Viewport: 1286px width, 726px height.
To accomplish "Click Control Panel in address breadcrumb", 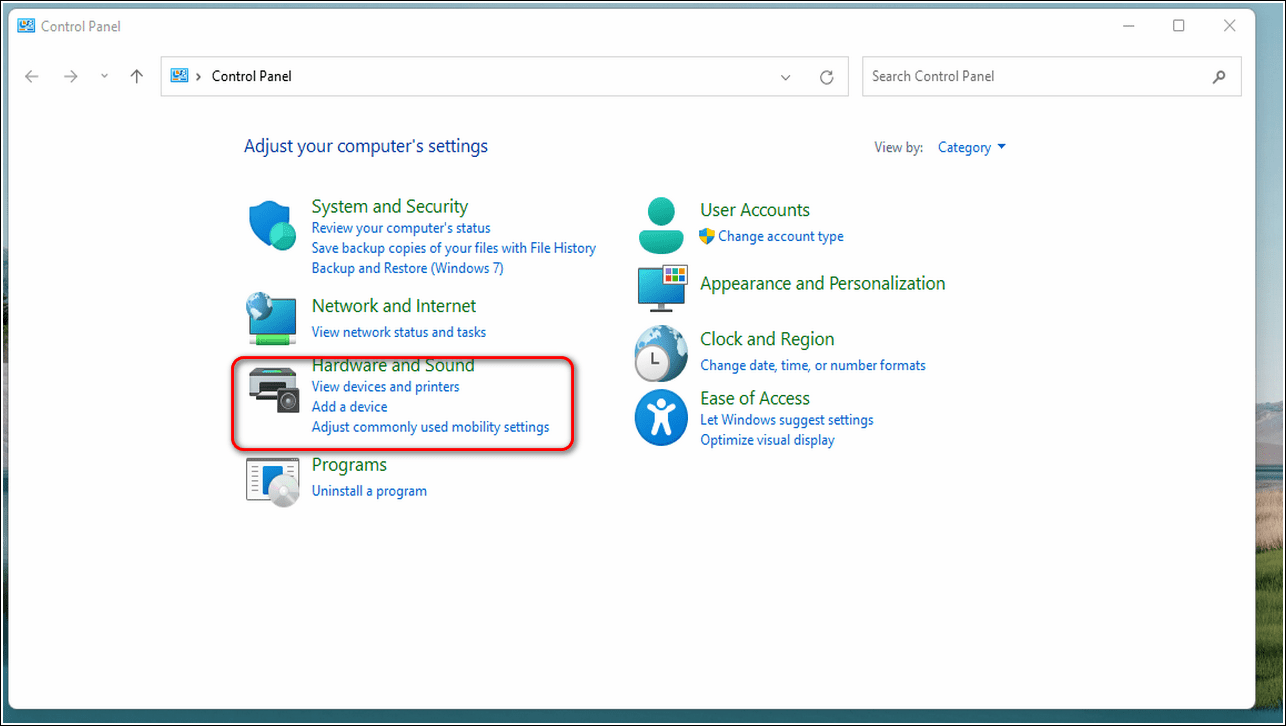I will pos(251,77).
